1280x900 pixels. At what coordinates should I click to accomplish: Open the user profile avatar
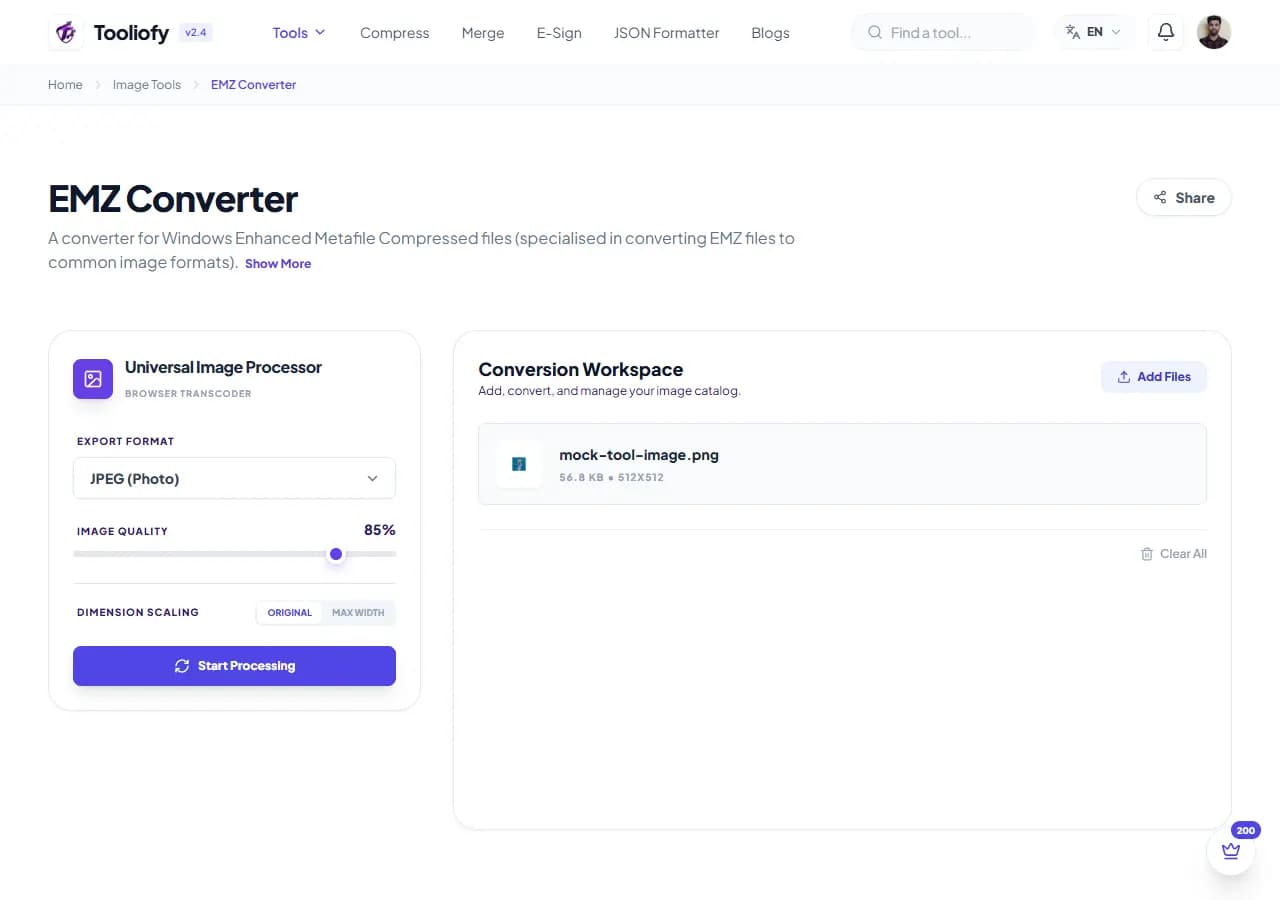pyautogui.click(x=1213, y=32)
